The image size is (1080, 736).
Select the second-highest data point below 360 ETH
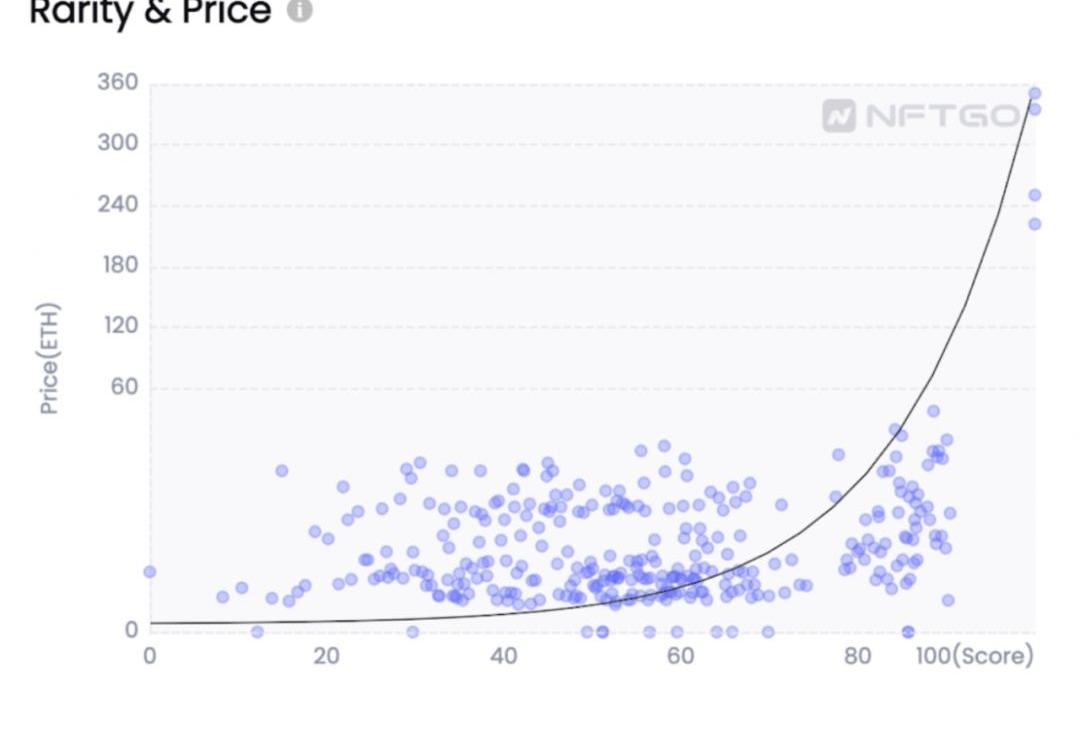pos(1034,109)
